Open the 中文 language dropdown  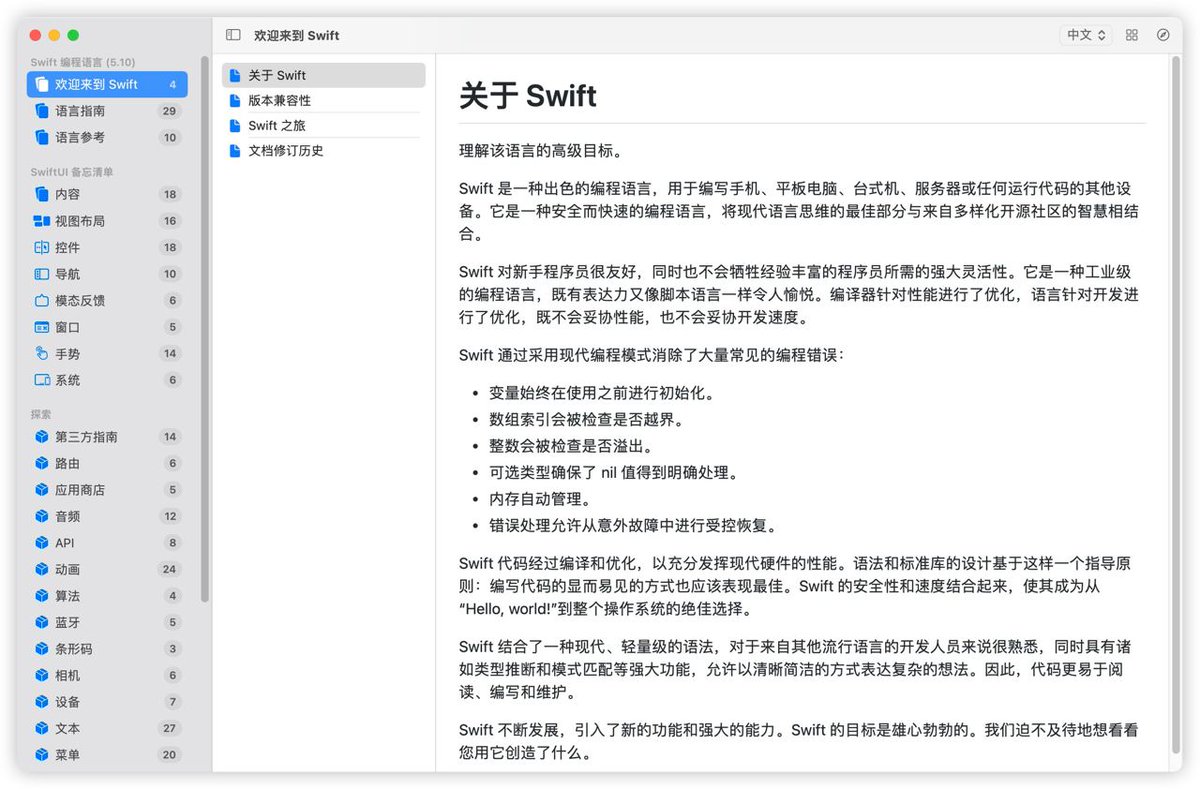coord(1086,35)
